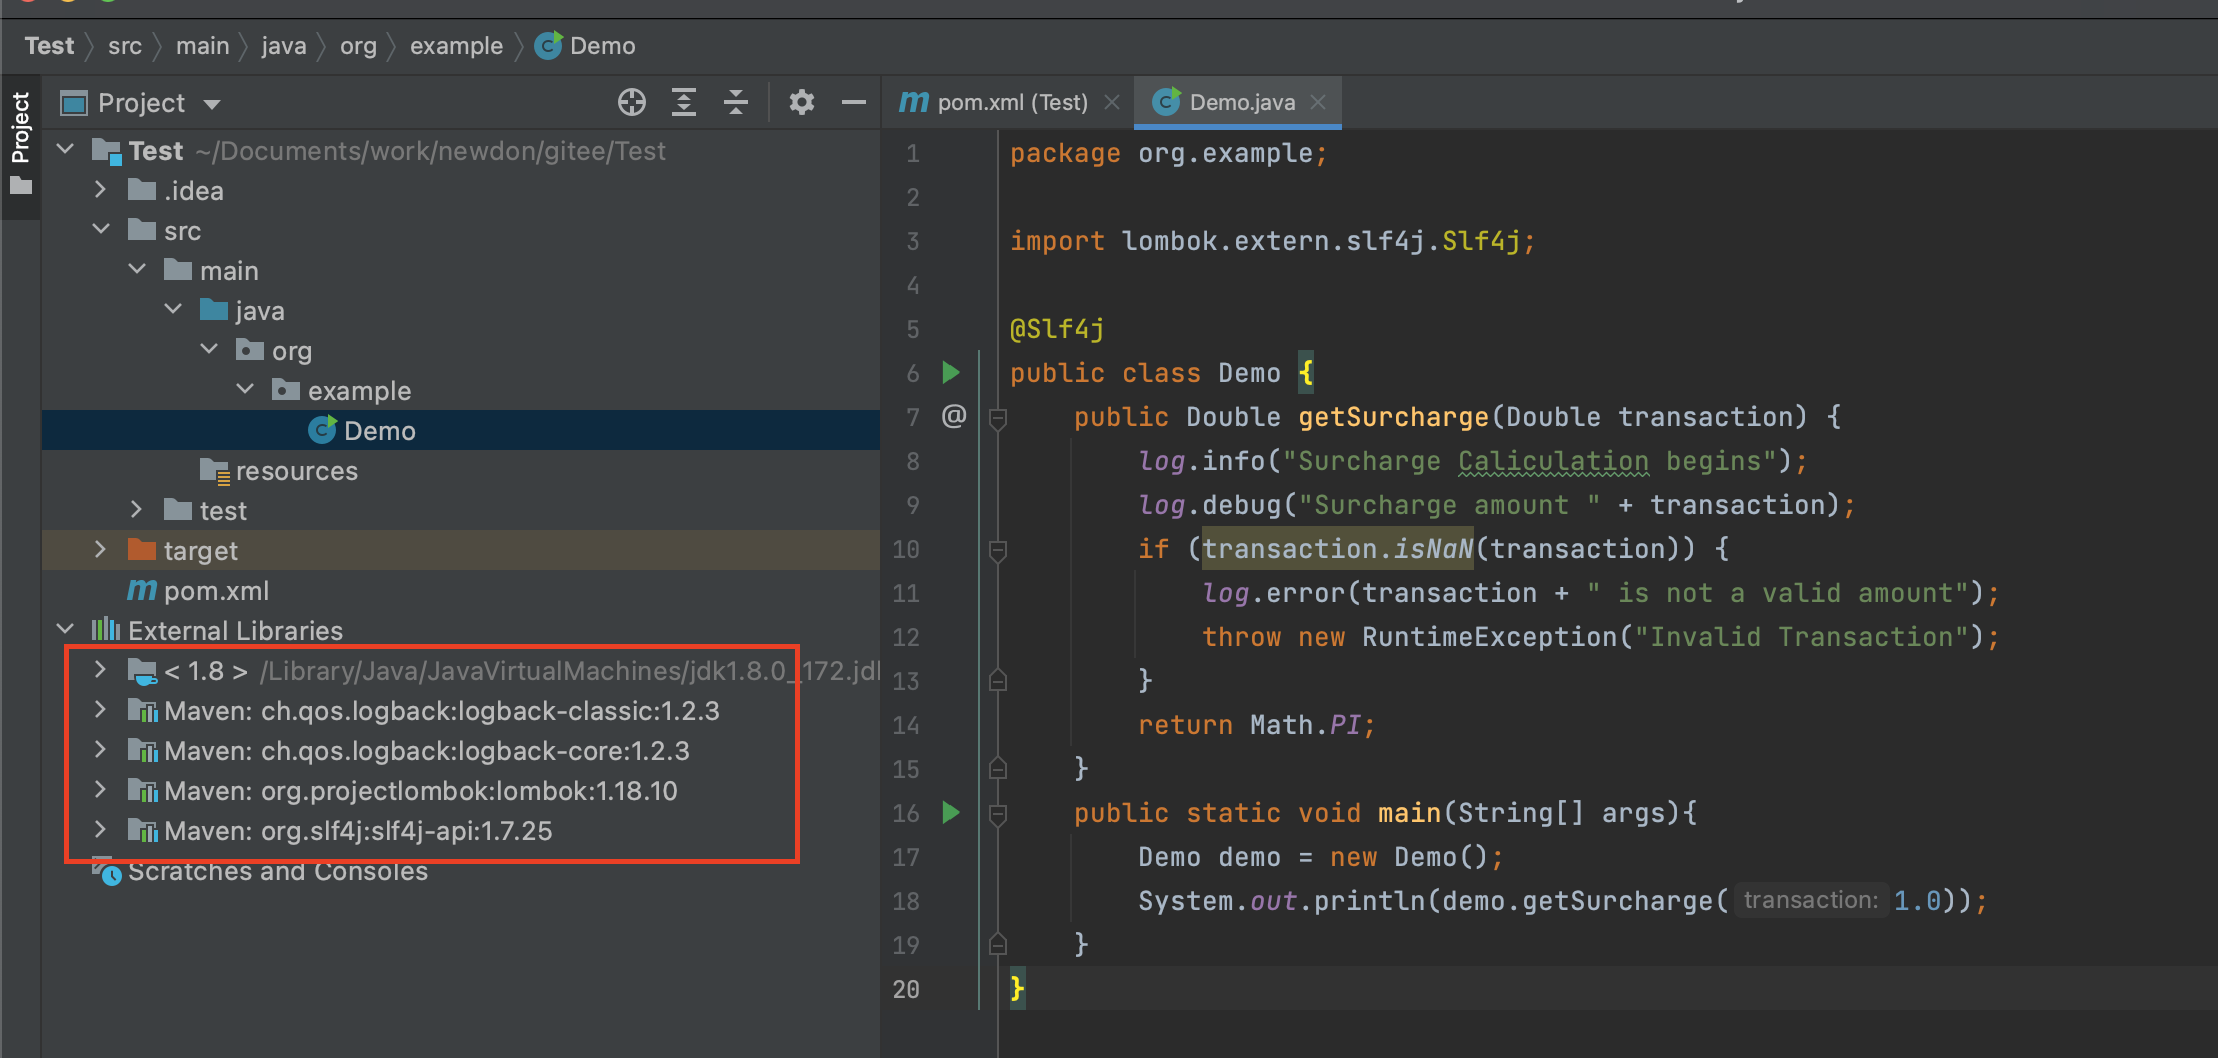The width and height of the screenshot is (2218, 1058).
Task: Select the target folder row
Action: tap(461, 550)
